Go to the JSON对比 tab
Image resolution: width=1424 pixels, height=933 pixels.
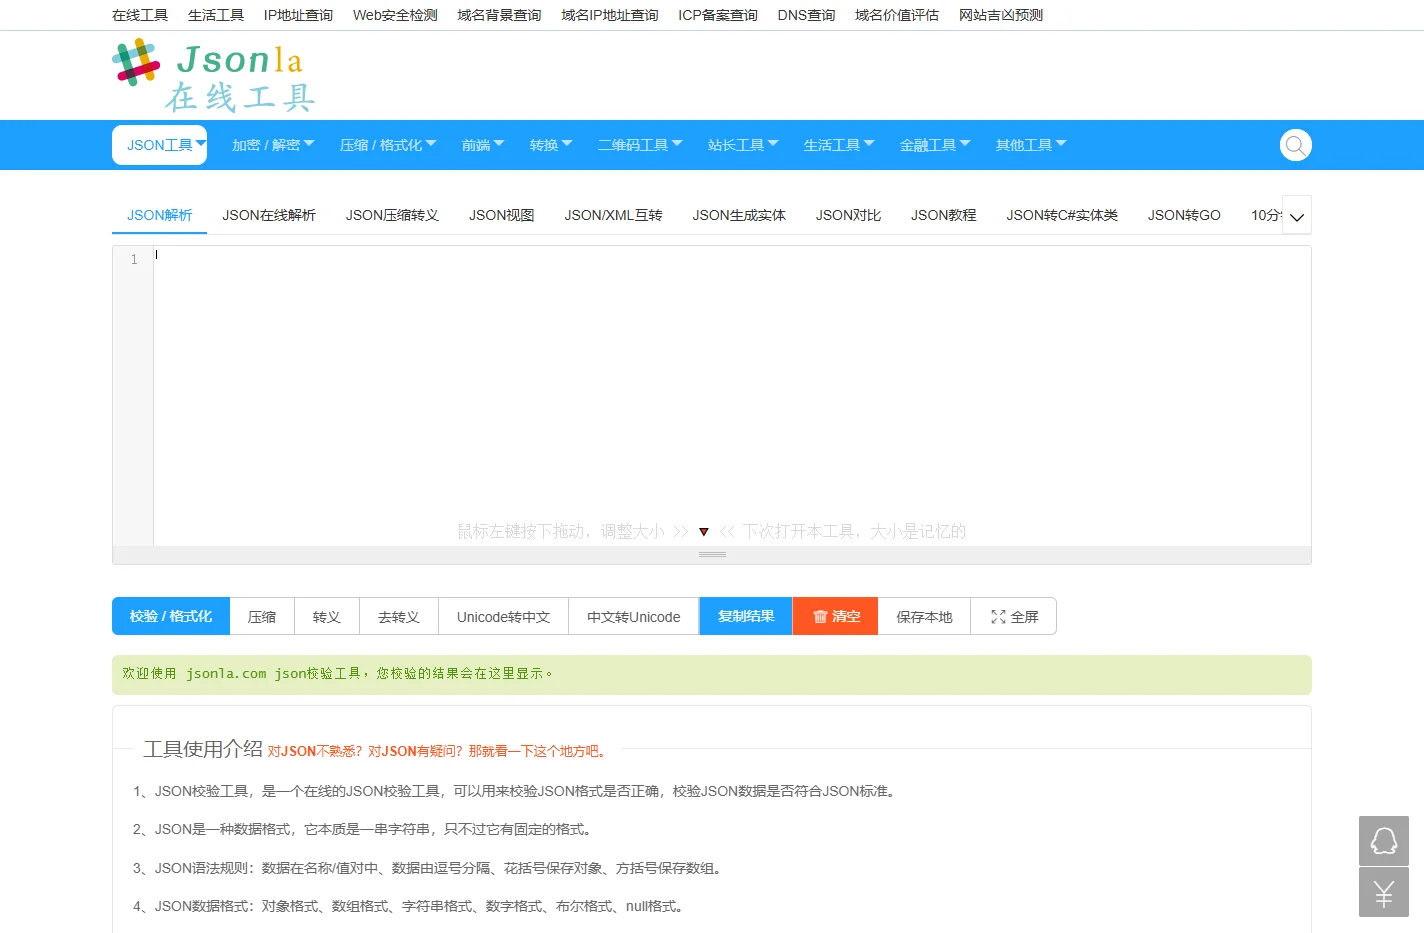pyautogui.click(x=848, y=215)
